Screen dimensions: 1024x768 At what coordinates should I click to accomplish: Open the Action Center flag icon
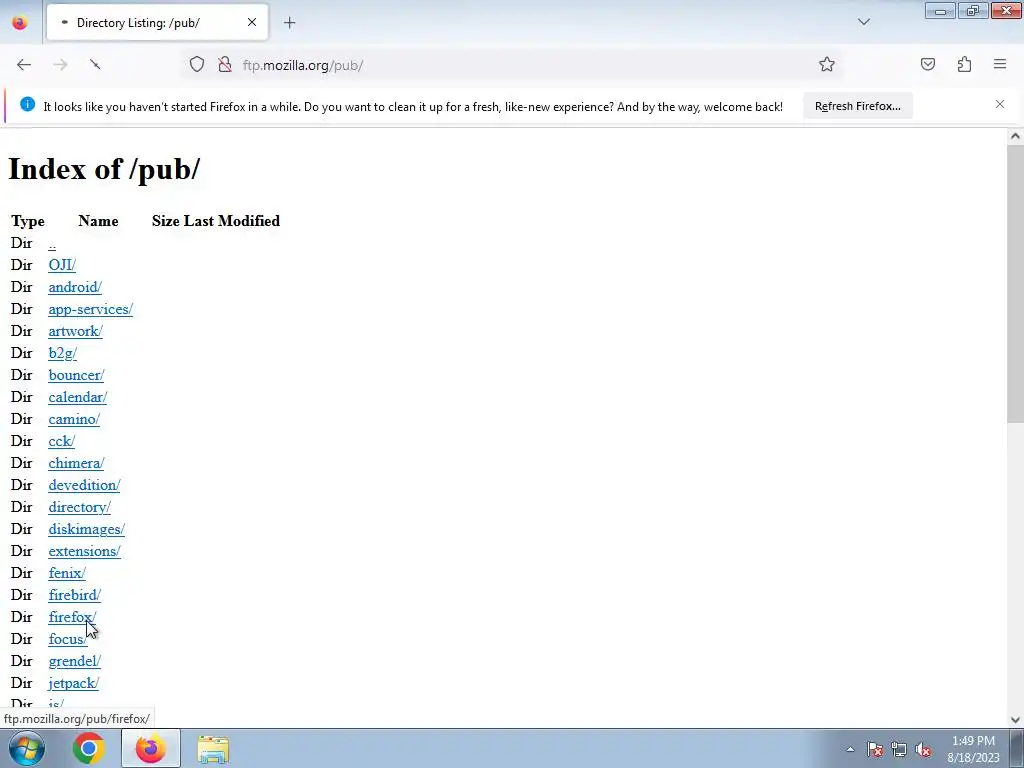pyautogui.click(x=875, y=750)
